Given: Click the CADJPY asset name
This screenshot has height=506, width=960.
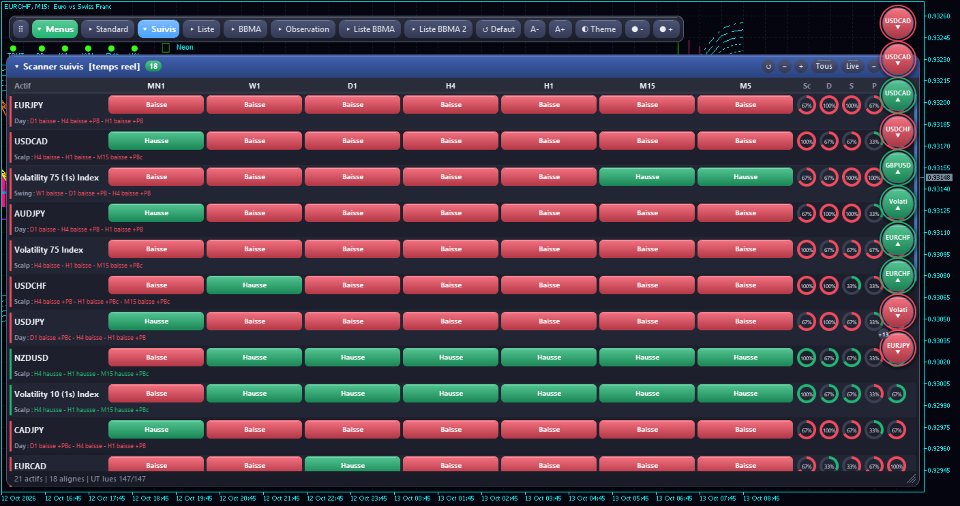Looking at the screenshot, I should [29, 430].
